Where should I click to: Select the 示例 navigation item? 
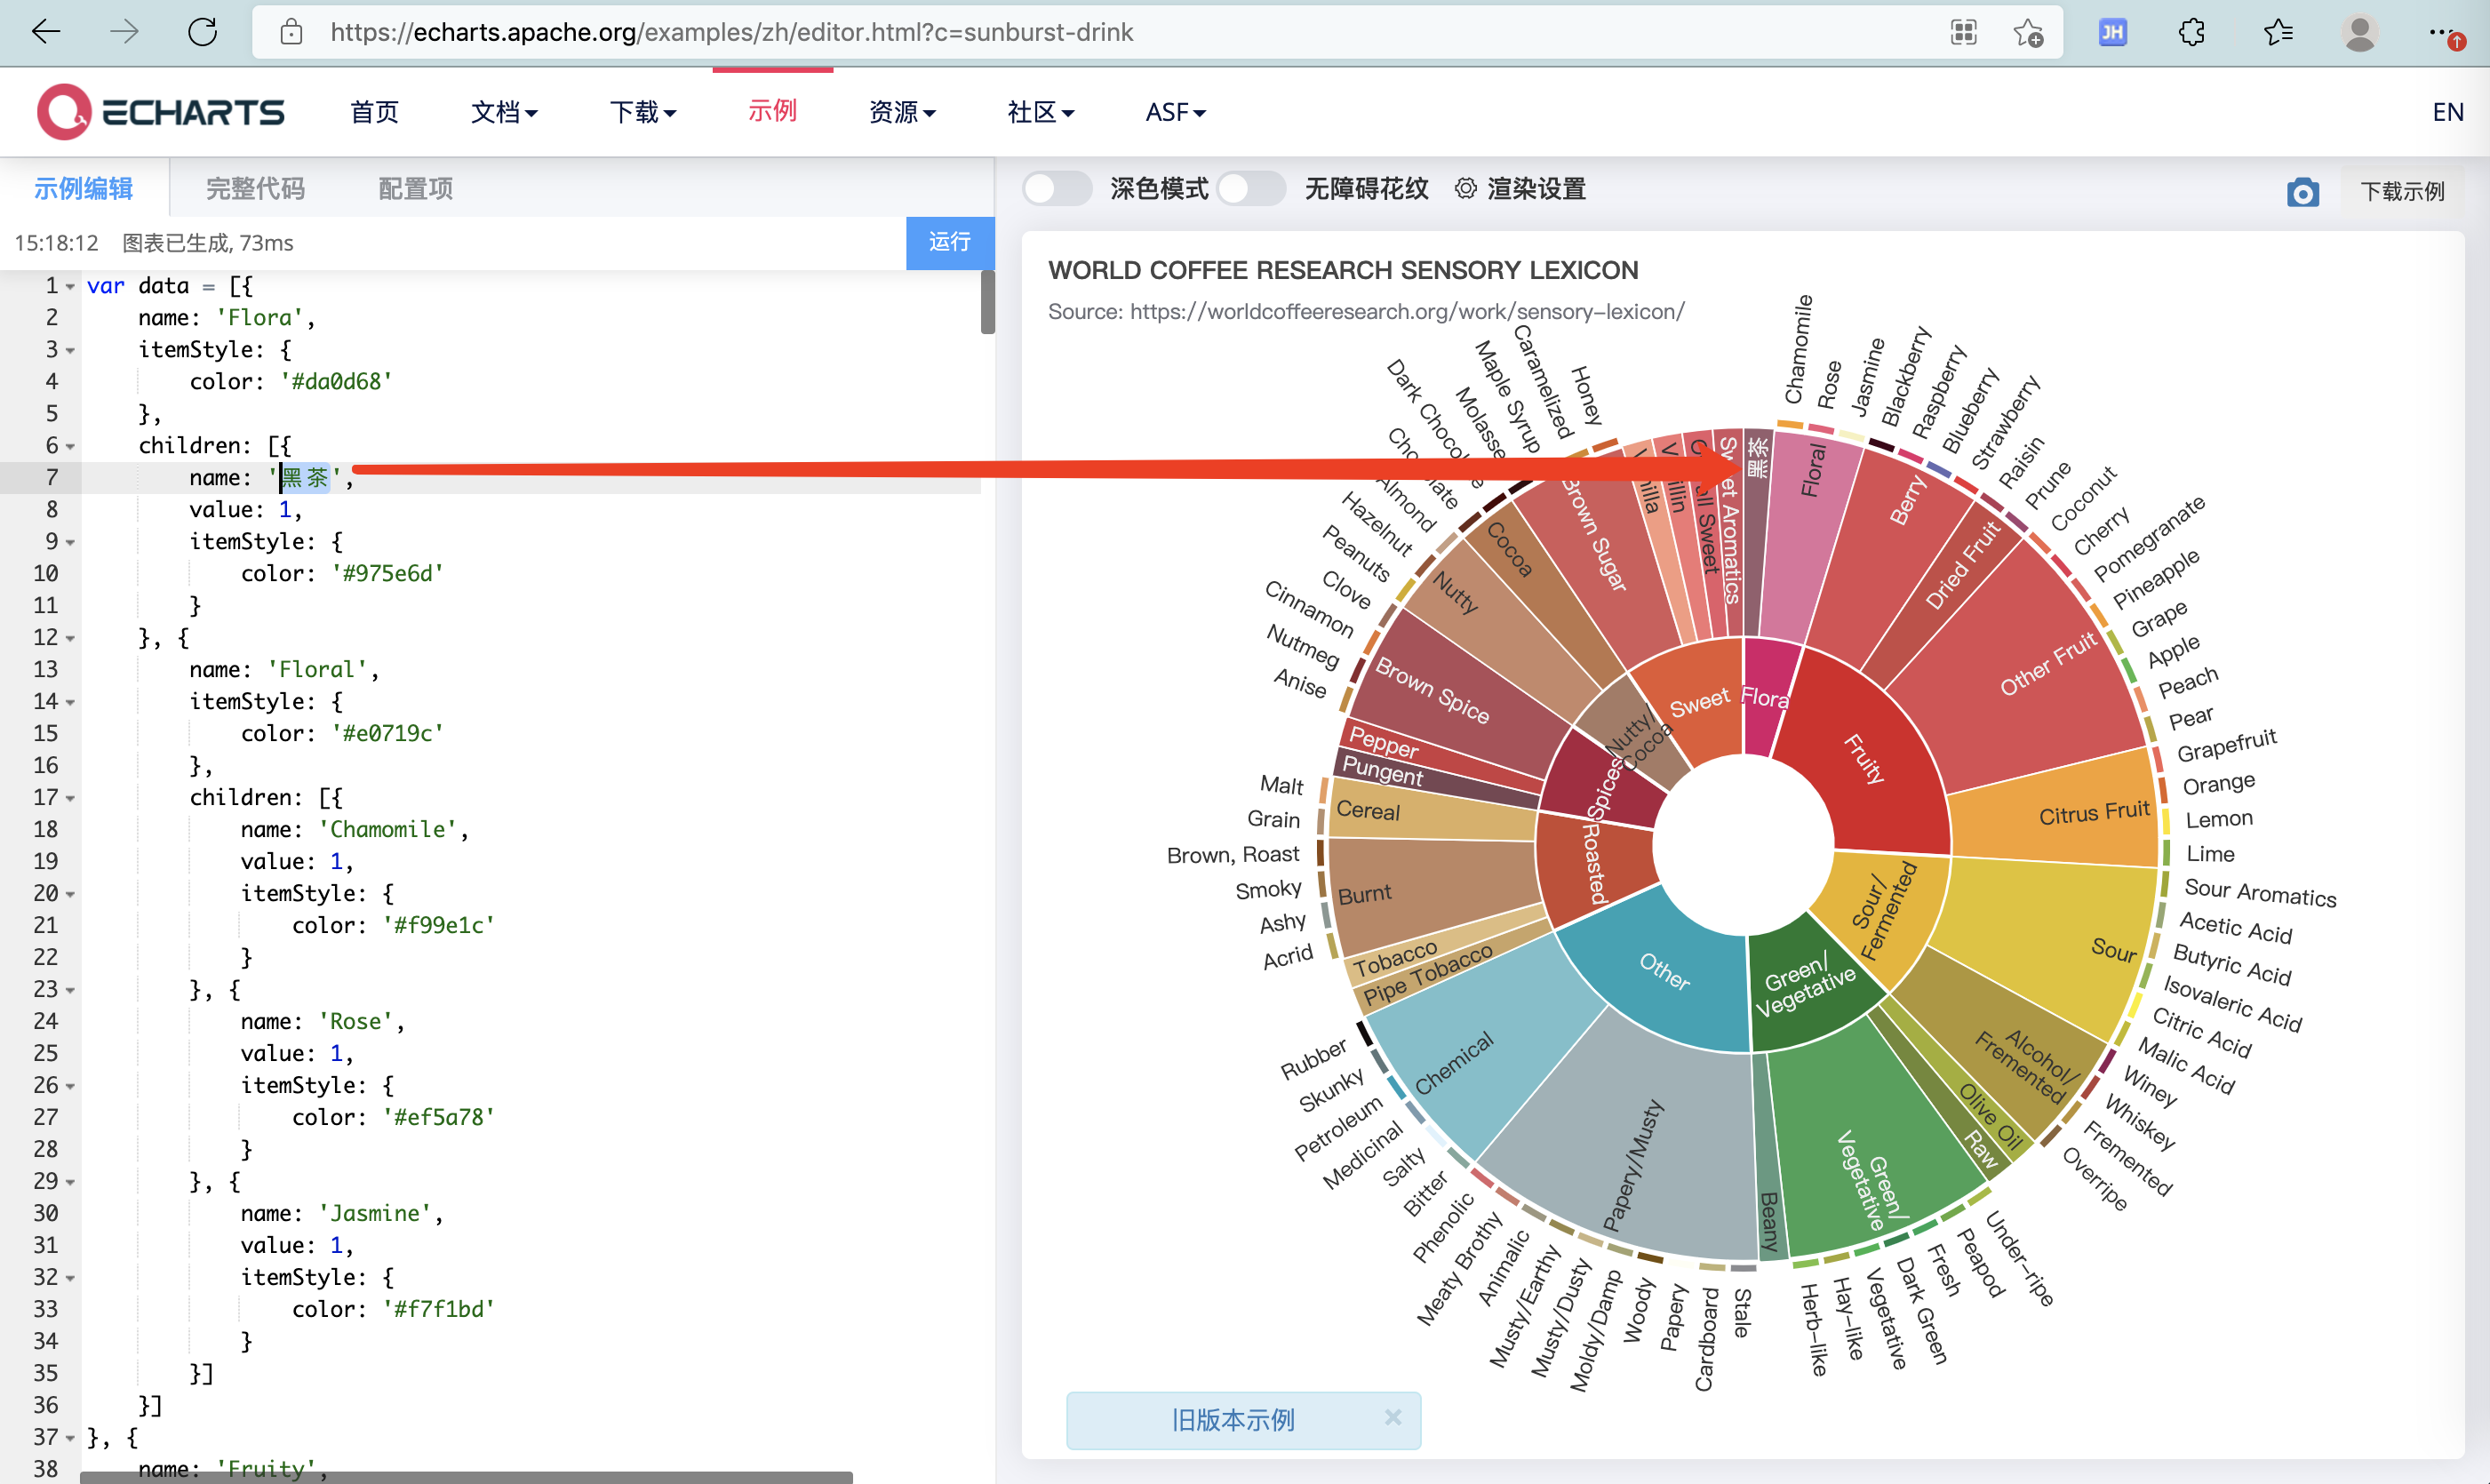tap(772, 112)
